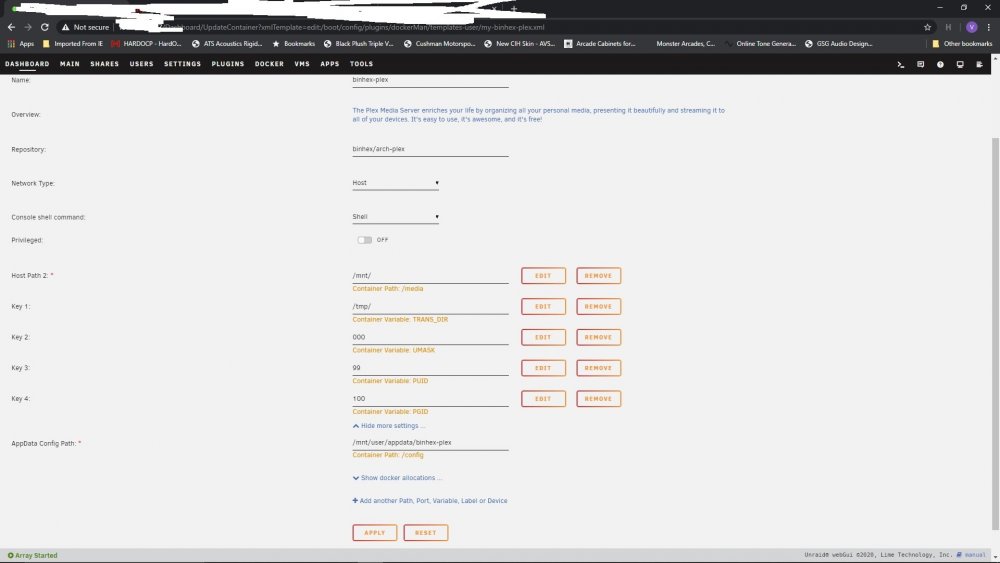This screenshot has width=1000, height=563.
Task: Click Edit for Key 1
Action: [x=543, y=307]
